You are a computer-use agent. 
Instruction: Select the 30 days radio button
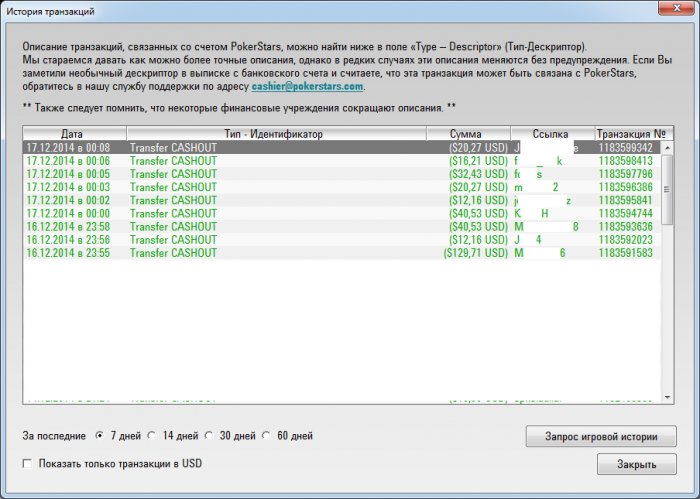coord(209,436)
